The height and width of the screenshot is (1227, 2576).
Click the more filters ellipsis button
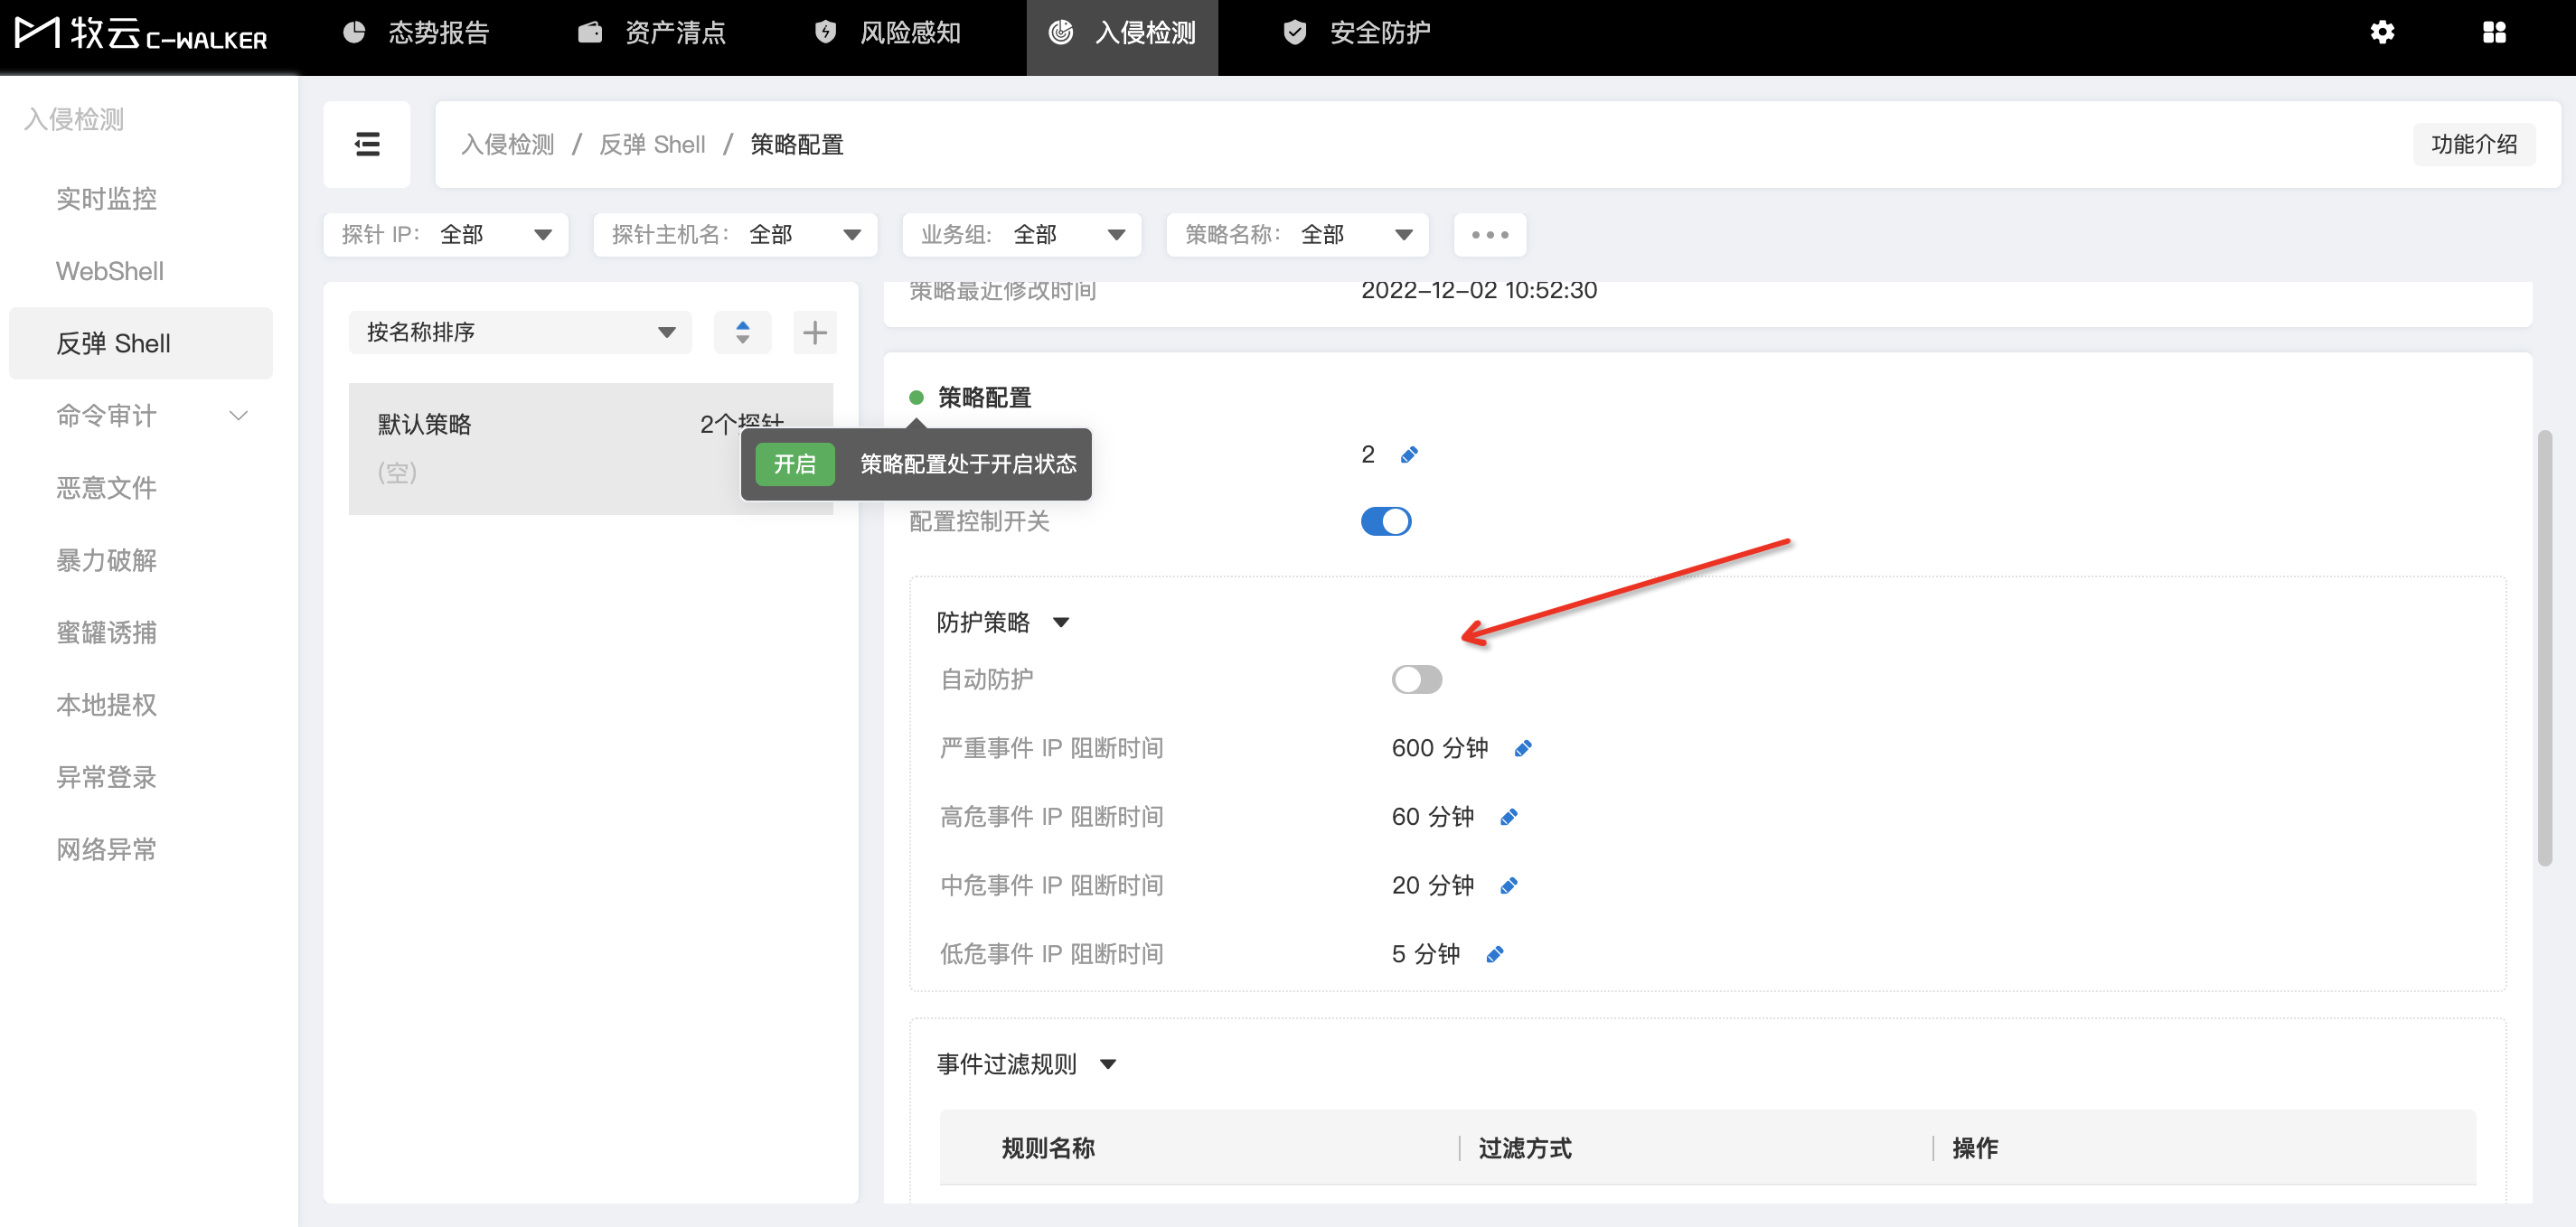(1489, 235)
